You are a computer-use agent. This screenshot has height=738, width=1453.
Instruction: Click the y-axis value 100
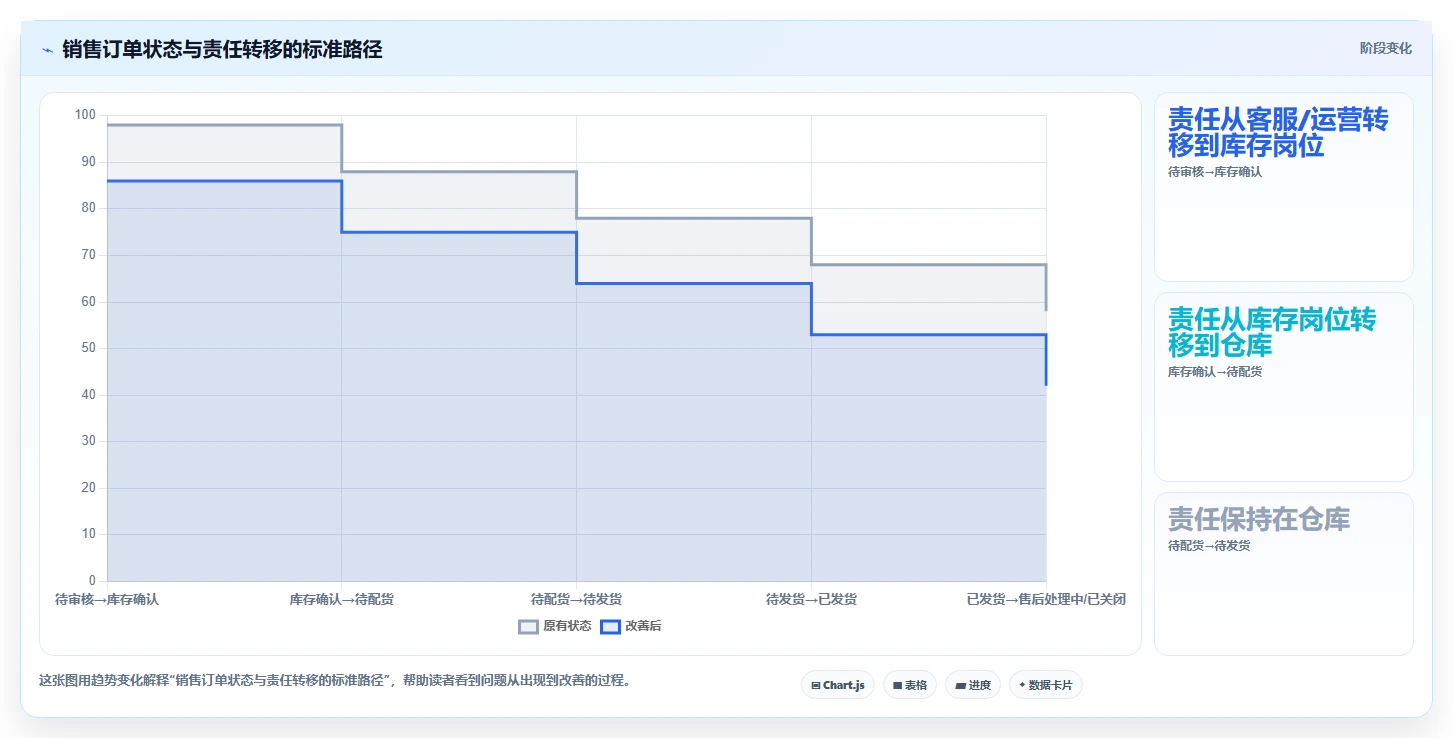pos(85,115)
